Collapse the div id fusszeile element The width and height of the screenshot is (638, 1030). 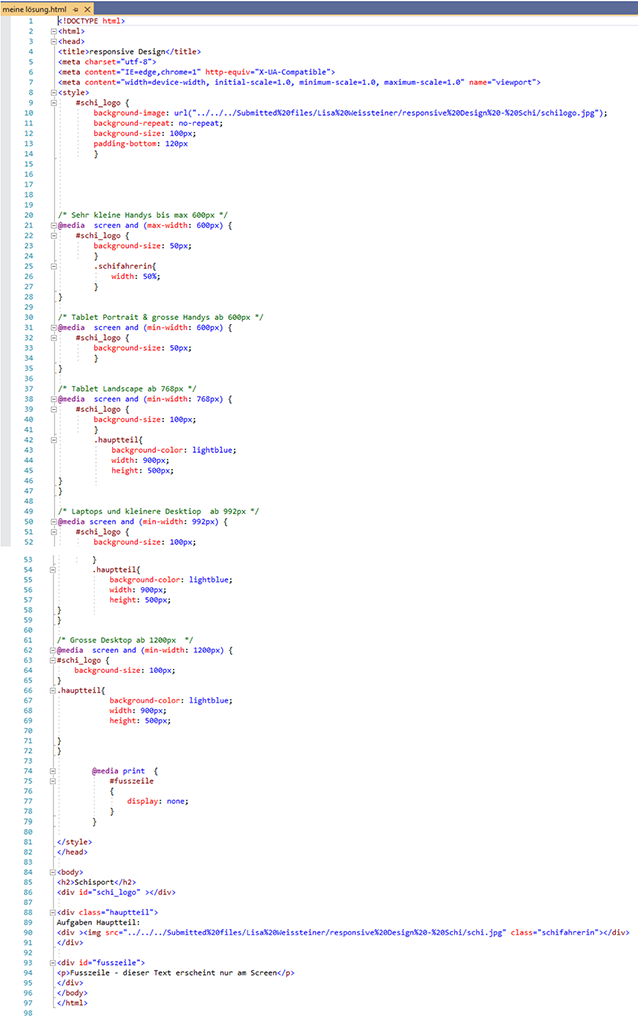pos(53,962)
